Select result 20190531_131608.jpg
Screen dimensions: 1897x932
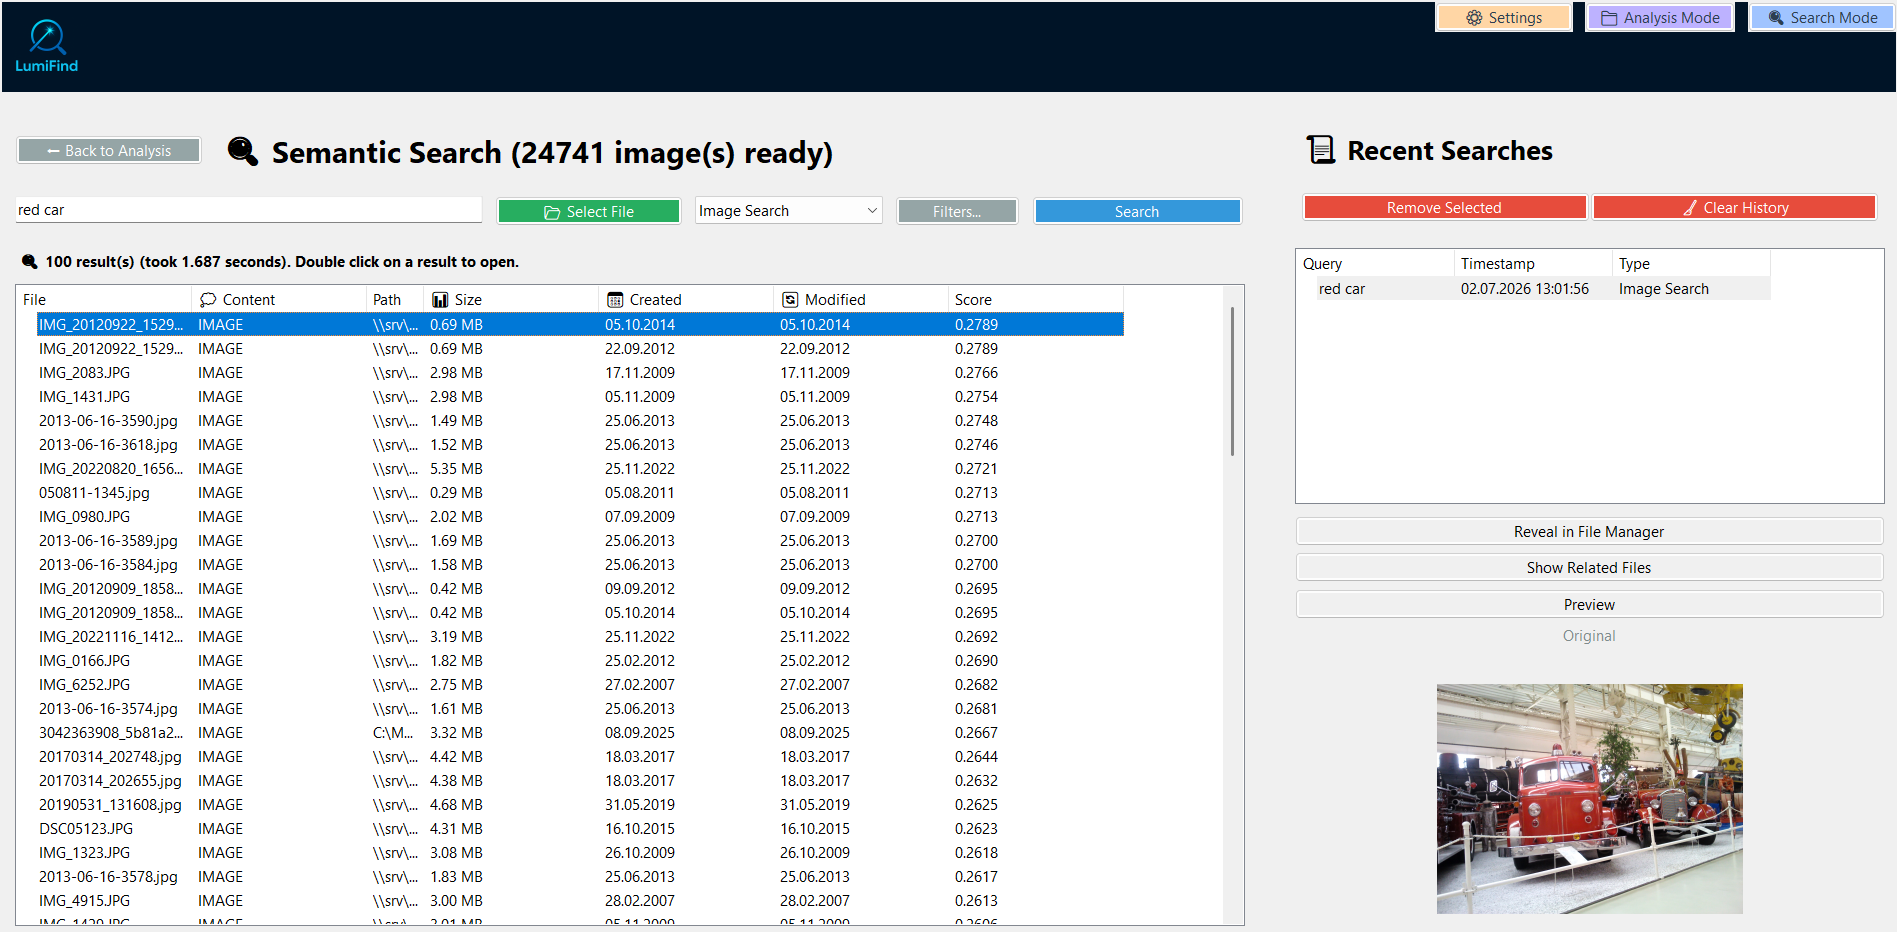[x=580, y=805]
